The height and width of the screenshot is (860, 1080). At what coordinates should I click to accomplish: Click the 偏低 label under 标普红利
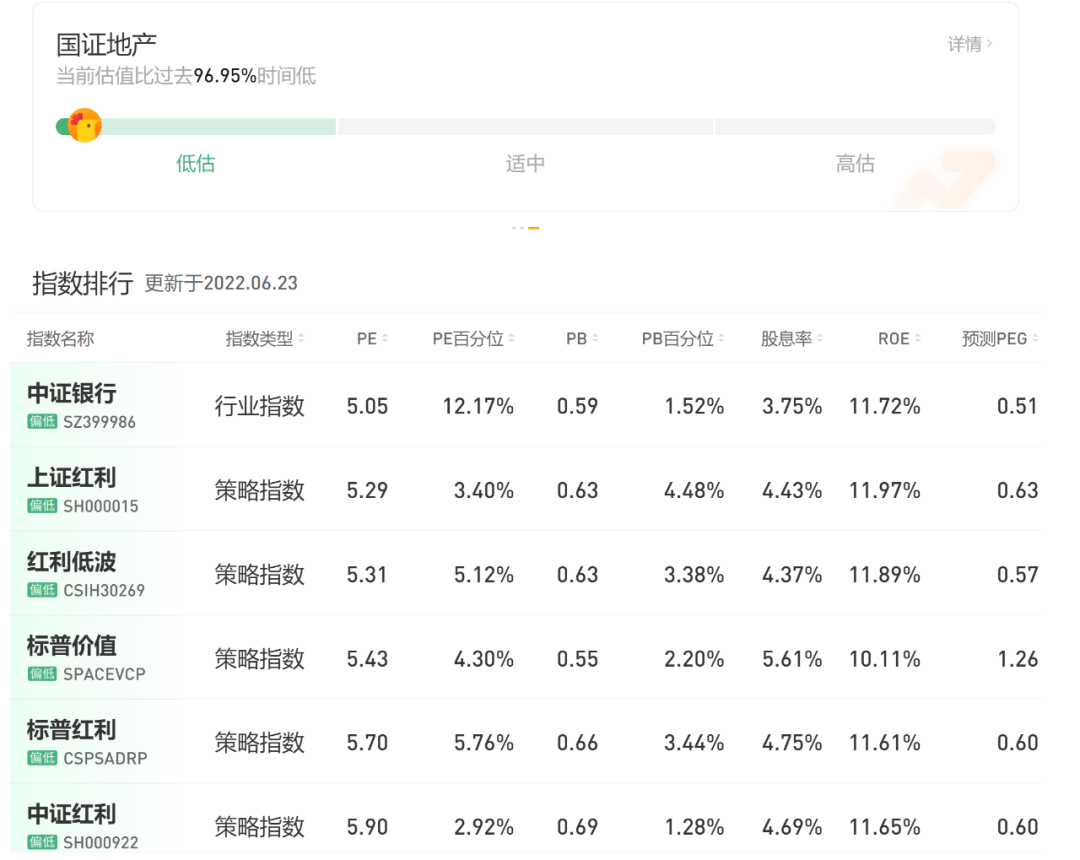click(x=41, y=758)
